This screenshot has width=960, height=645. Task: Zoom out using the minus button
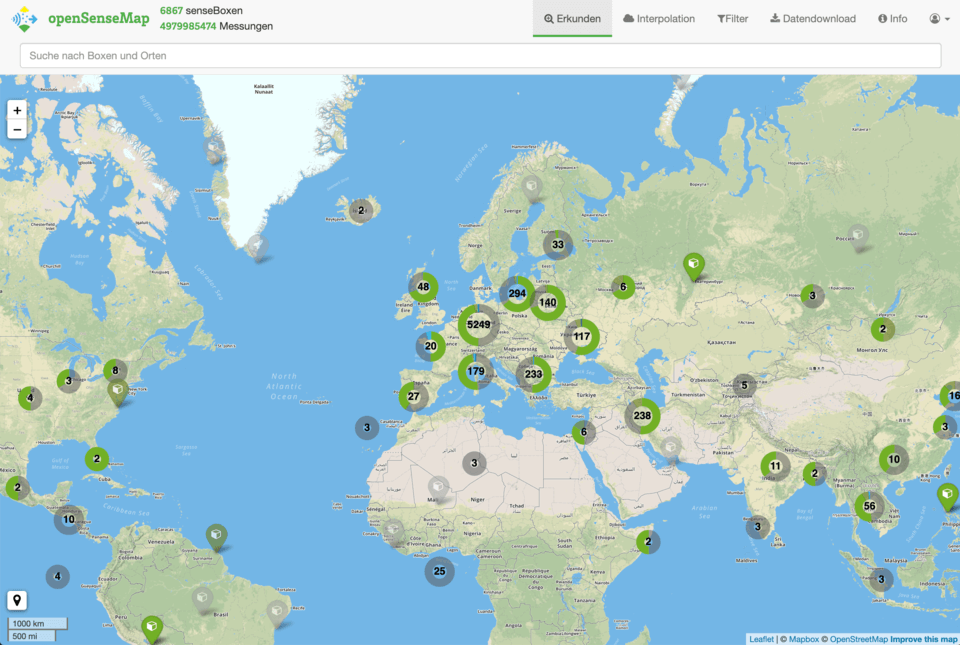(x=17, y=129)
